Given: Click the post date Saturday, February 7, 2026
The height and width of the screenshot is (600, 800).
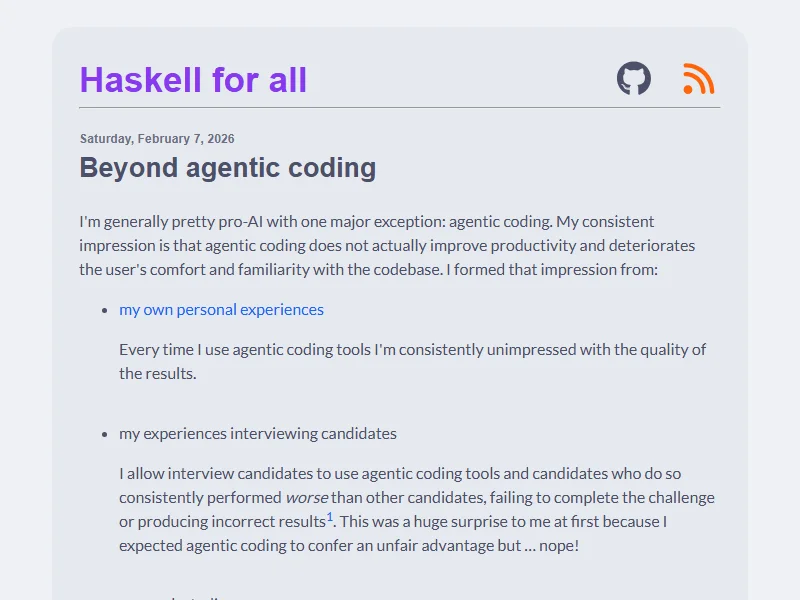Looking at the screenshot, I should click(x=157, y=139).
